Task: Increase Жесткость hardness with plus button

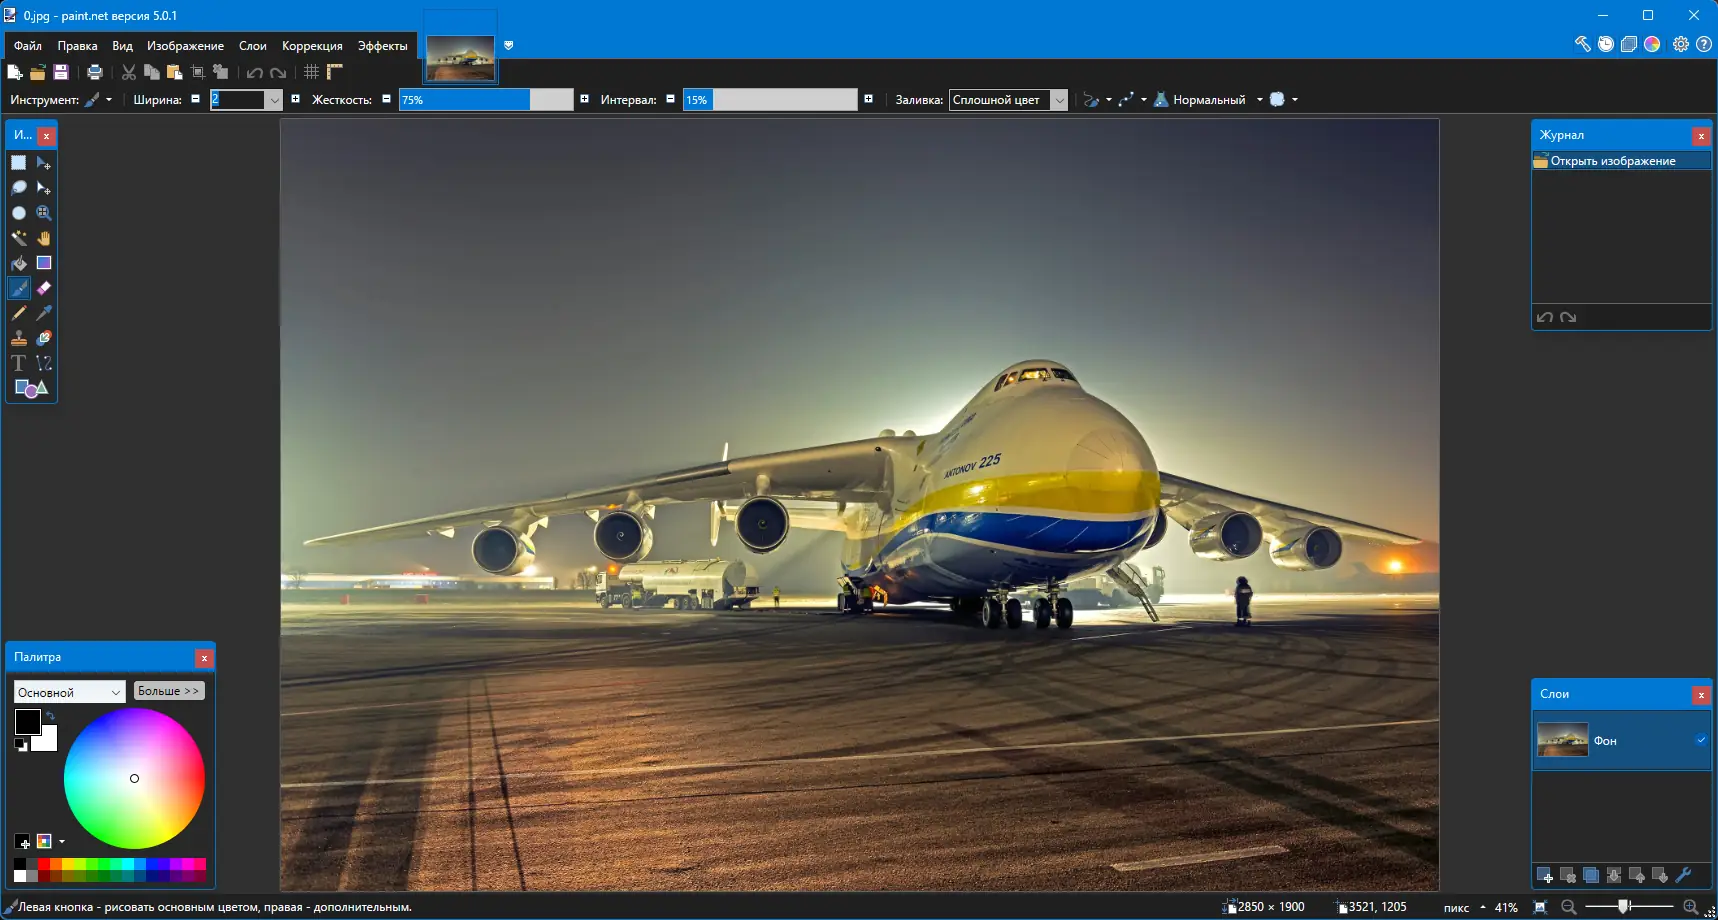Action: (584, 99)
